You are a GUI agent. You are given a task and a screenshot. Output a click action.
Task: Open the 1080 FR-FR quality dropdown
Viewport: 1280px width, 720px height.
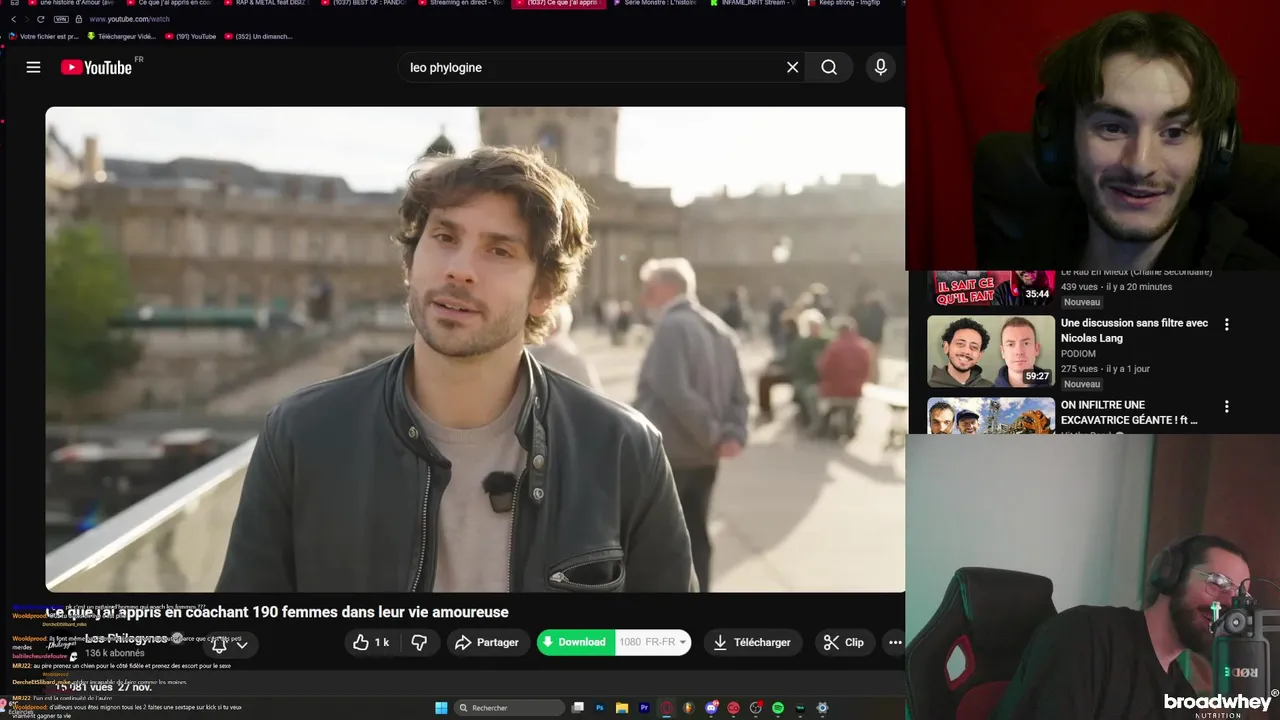(653, 642)
